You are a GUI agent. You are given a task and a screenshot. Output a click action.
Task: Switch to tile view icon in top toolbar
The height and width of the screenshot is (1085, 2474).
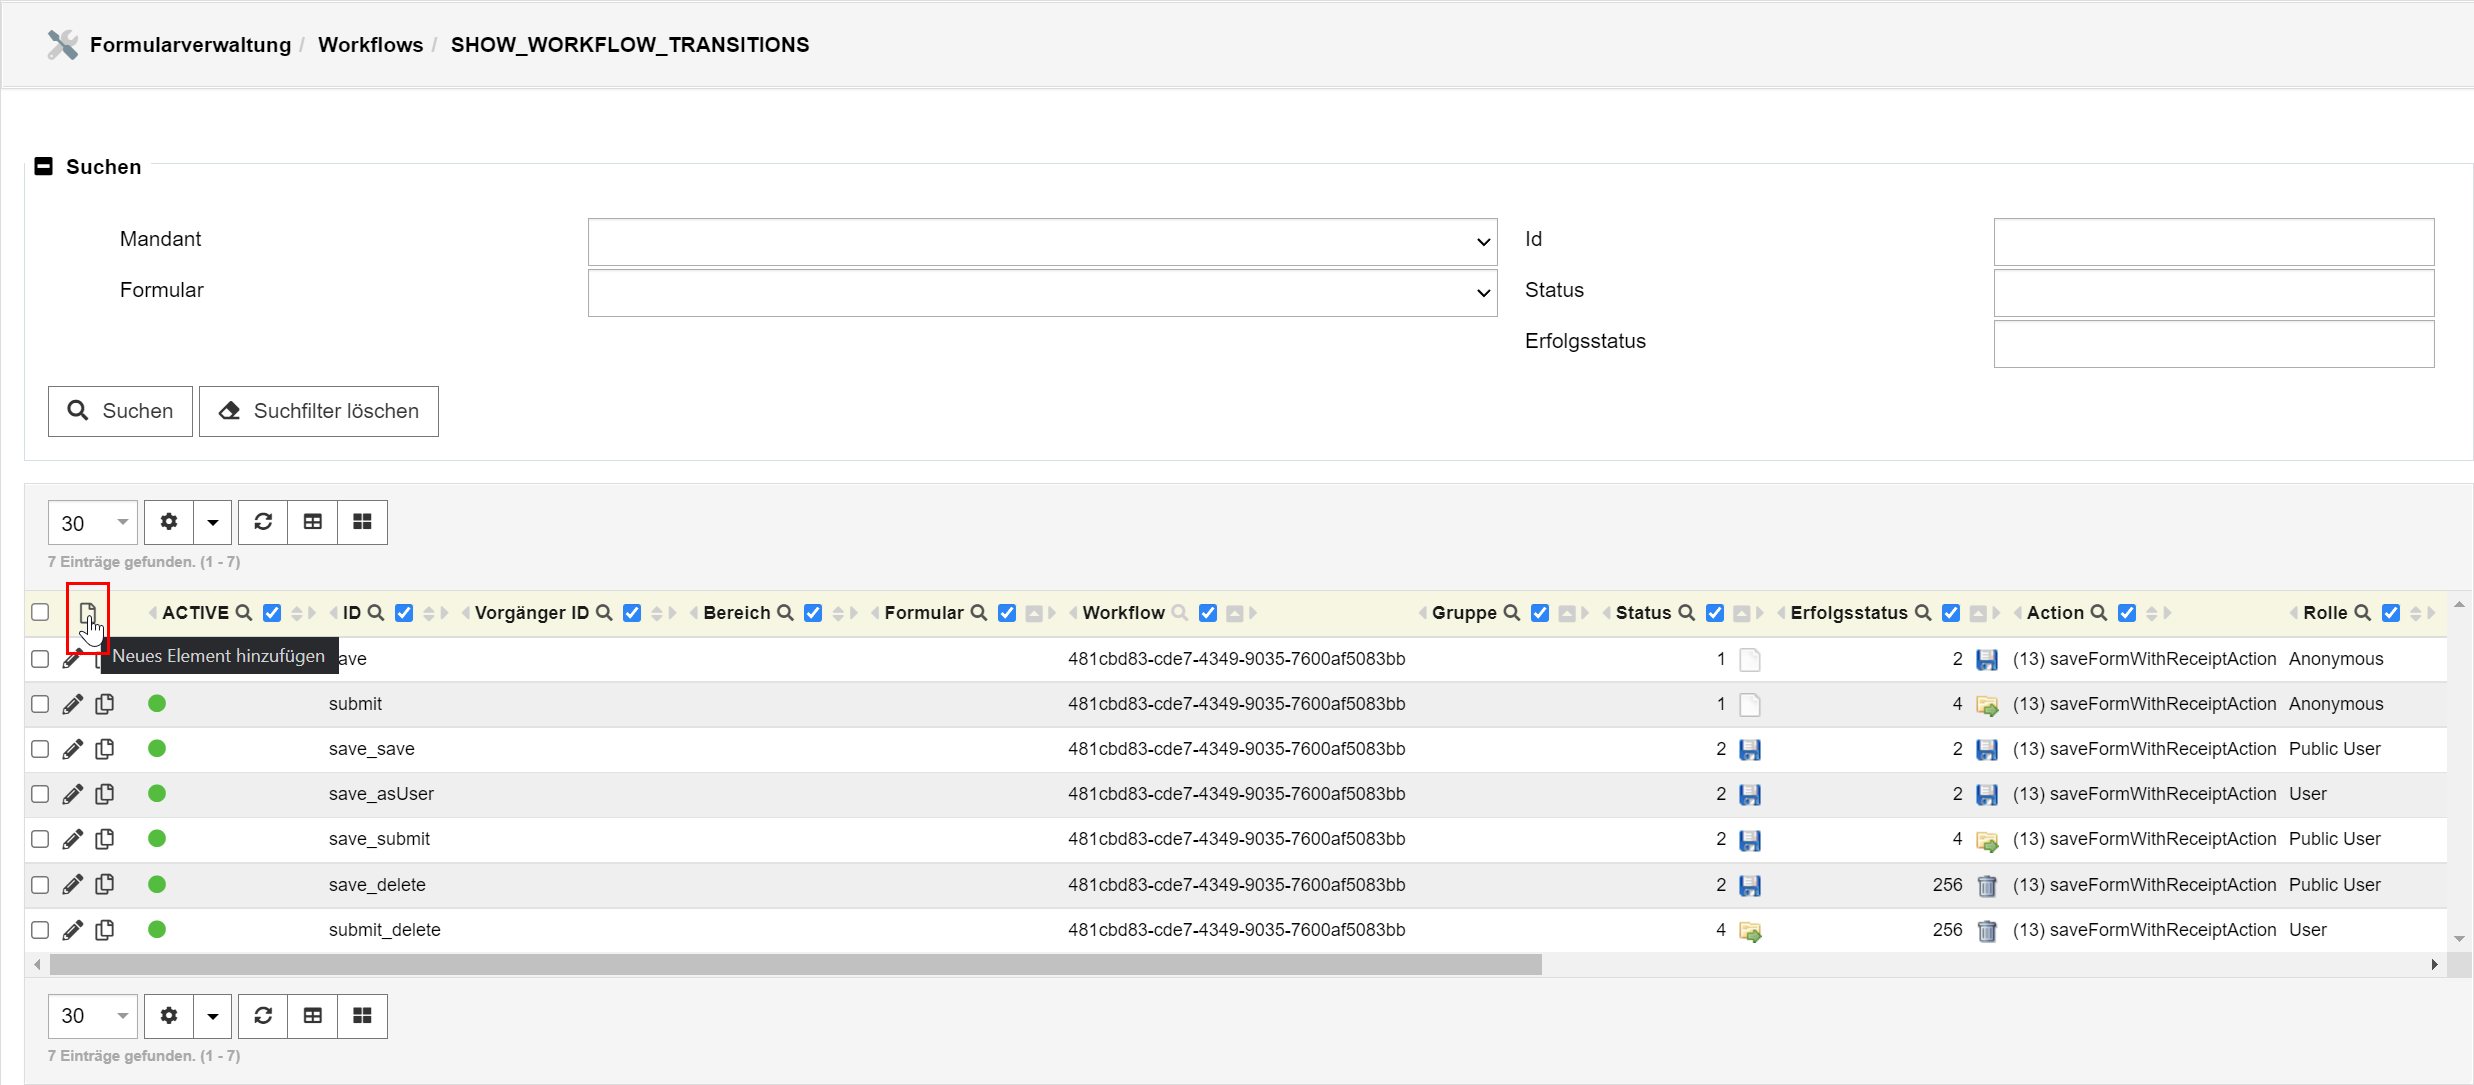coord(362,522)
